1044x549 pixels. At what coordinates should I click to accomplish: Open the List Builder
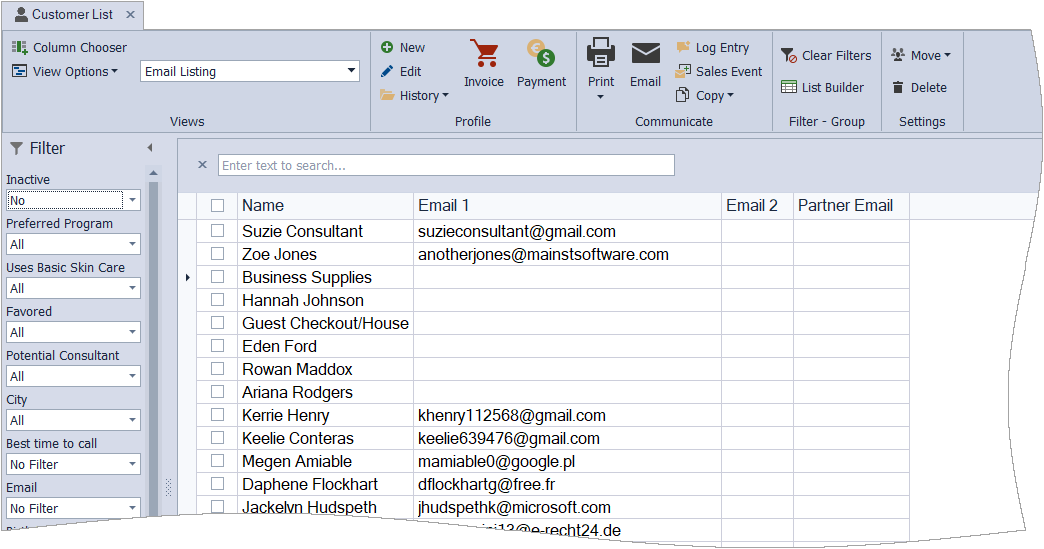click(x=822, y=87)
